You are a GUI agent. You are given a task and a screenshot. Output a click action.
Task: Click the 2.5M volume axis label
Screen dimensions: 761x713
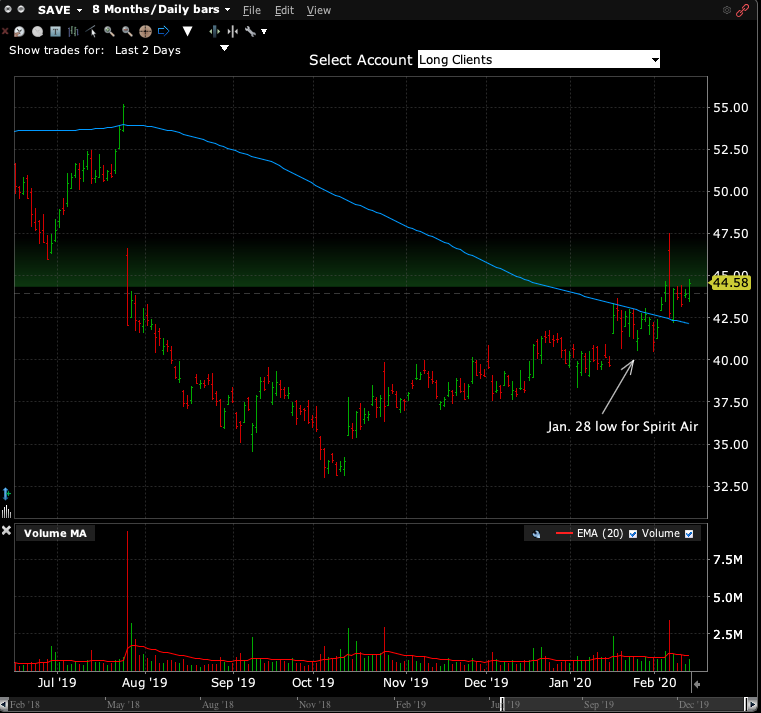coord(728,635)
